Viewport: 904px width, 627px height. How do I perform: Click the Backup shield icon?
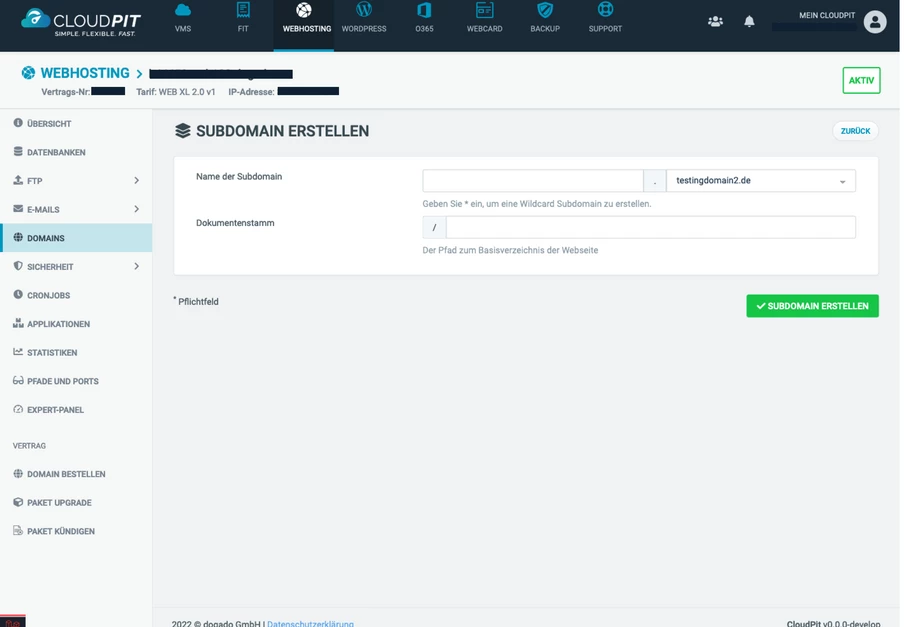point(545,11)
